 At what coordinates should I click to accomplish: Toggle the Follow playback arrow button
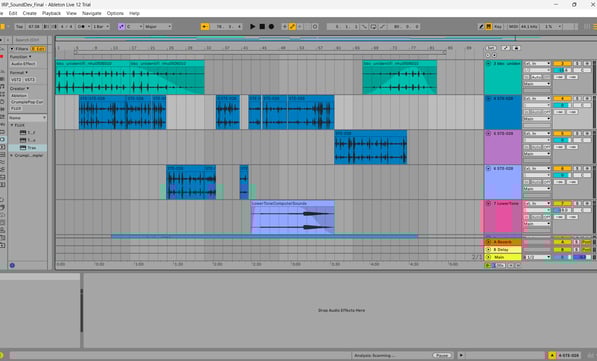point(205,27)
